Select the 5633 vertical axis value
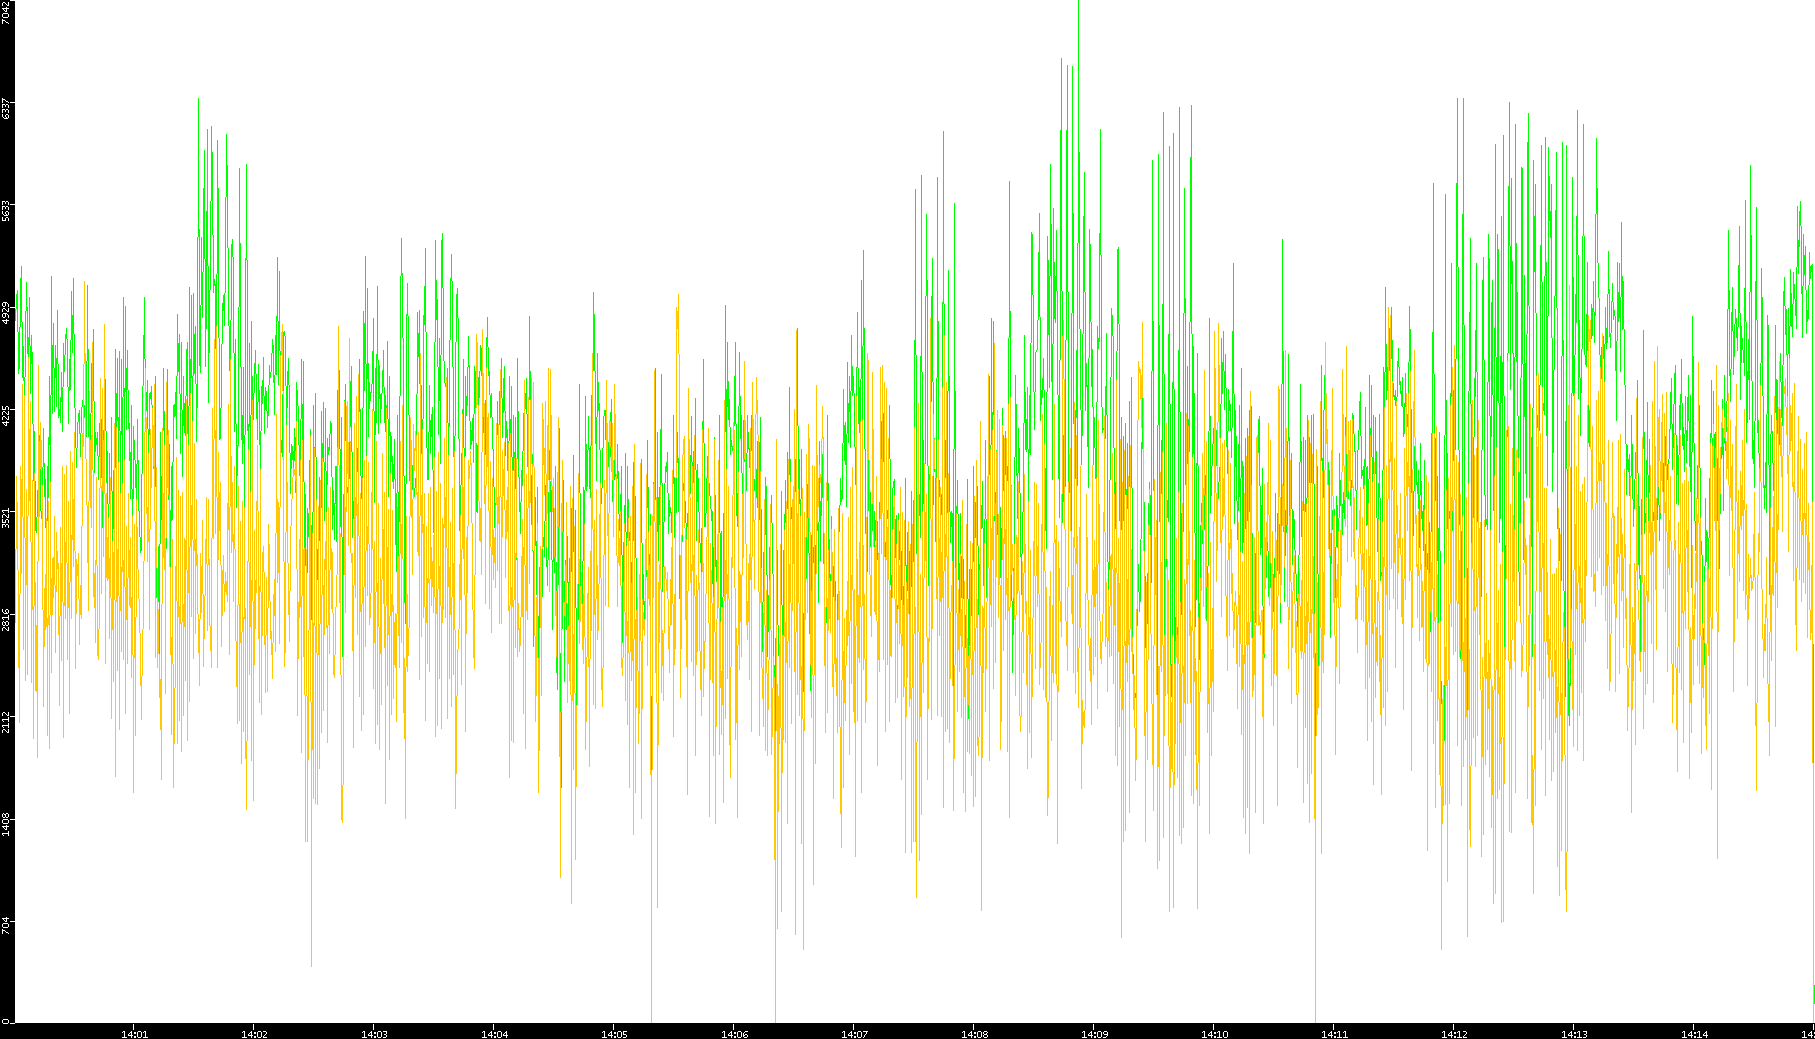Viewport: 1815px width, 1039px height. (6, 211)
